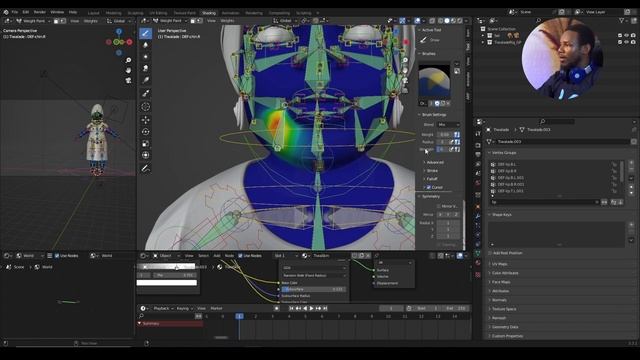Select the Transform tool

tap(145, 155)
